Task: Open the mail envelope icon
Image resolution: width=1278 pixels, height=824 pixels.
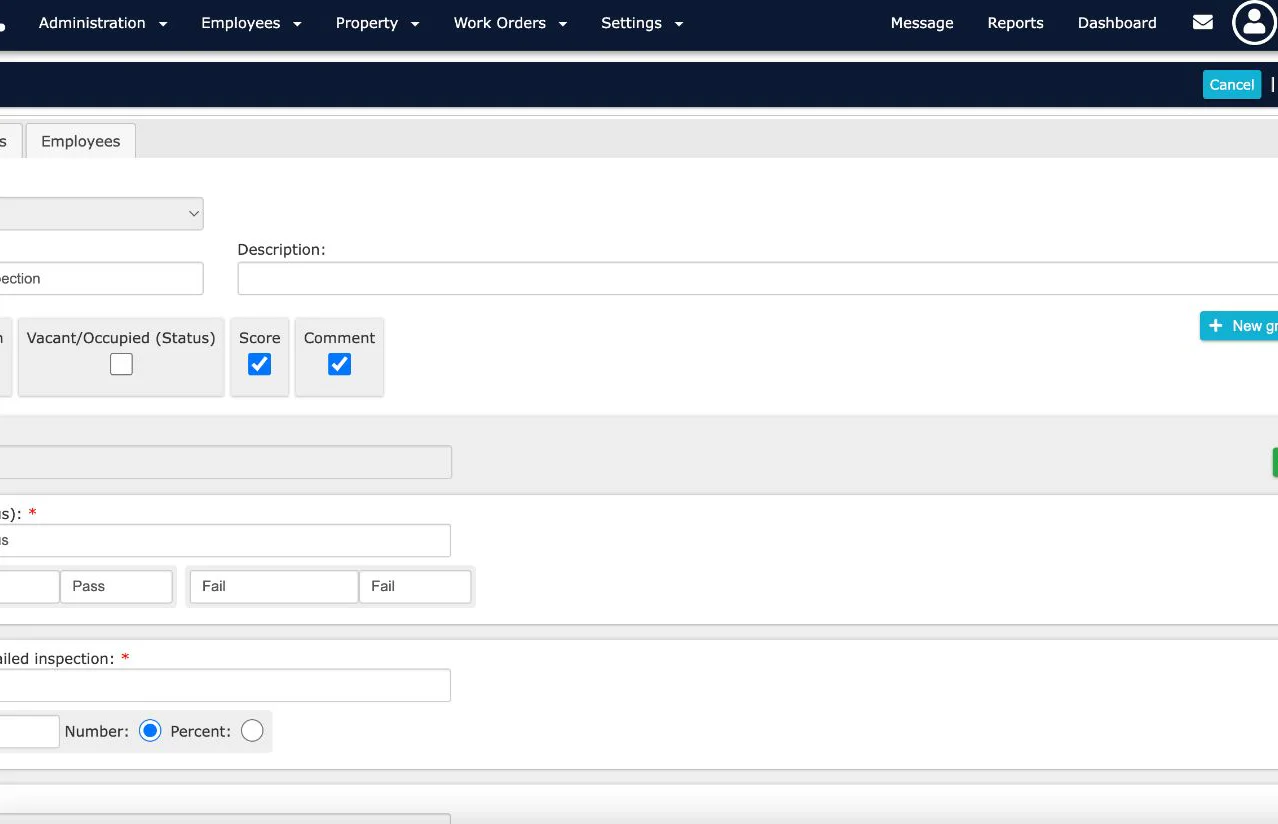Action: [1203, 22]
